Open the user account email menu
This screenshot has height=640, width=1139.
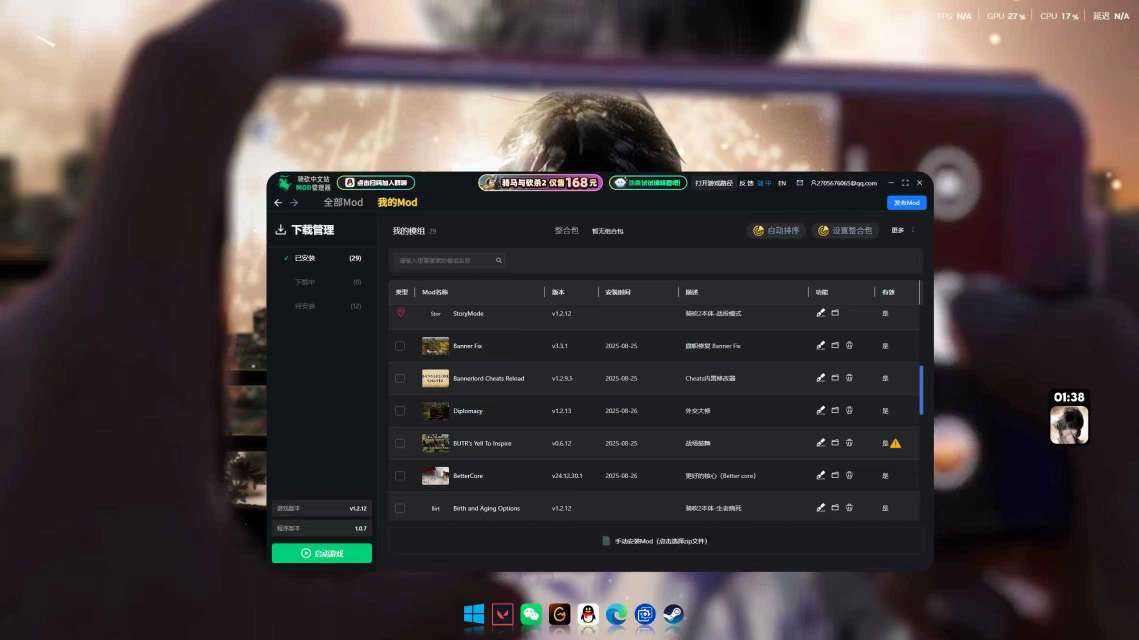coord(844,183)
